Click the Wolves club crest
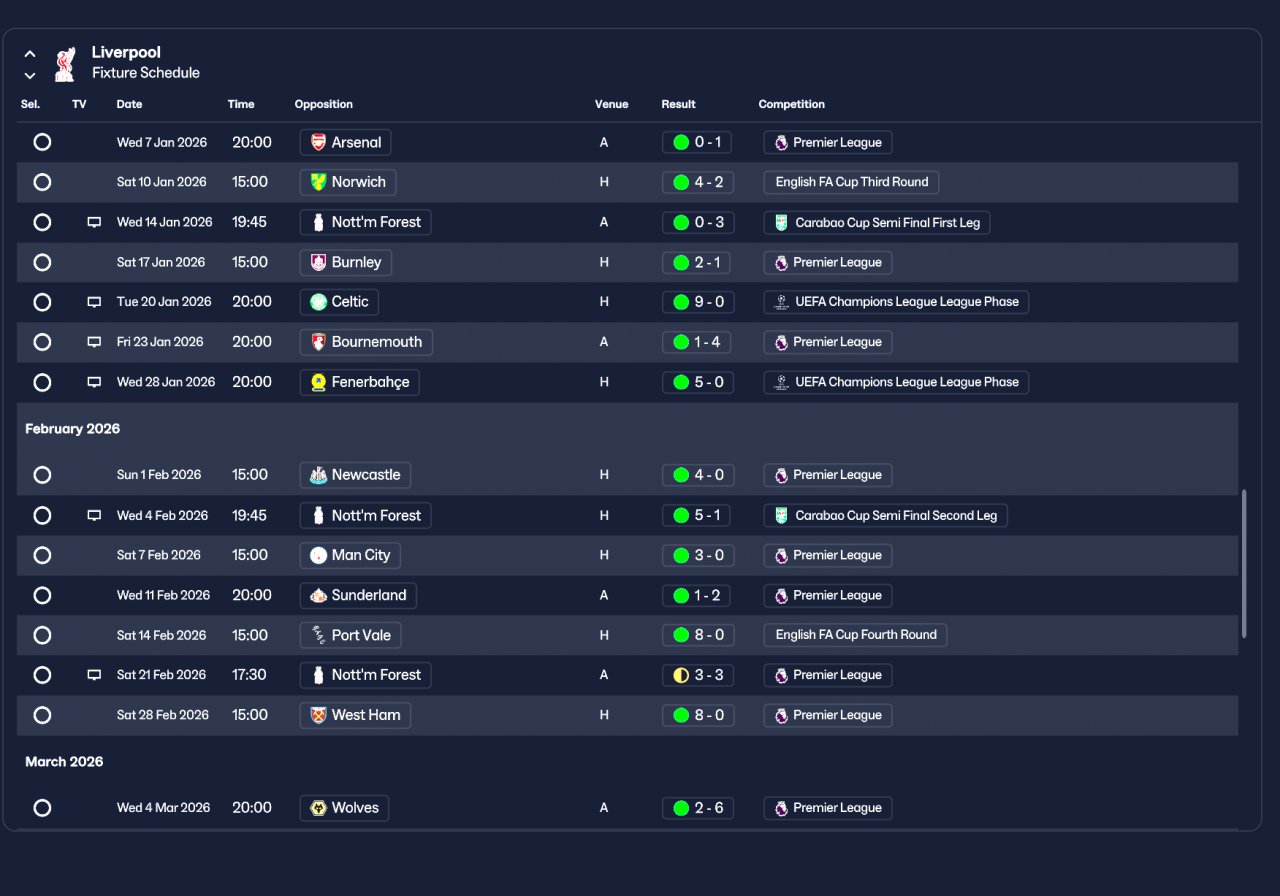The width and height of the screenshot is (1280, 896). [x=318, y=808]
